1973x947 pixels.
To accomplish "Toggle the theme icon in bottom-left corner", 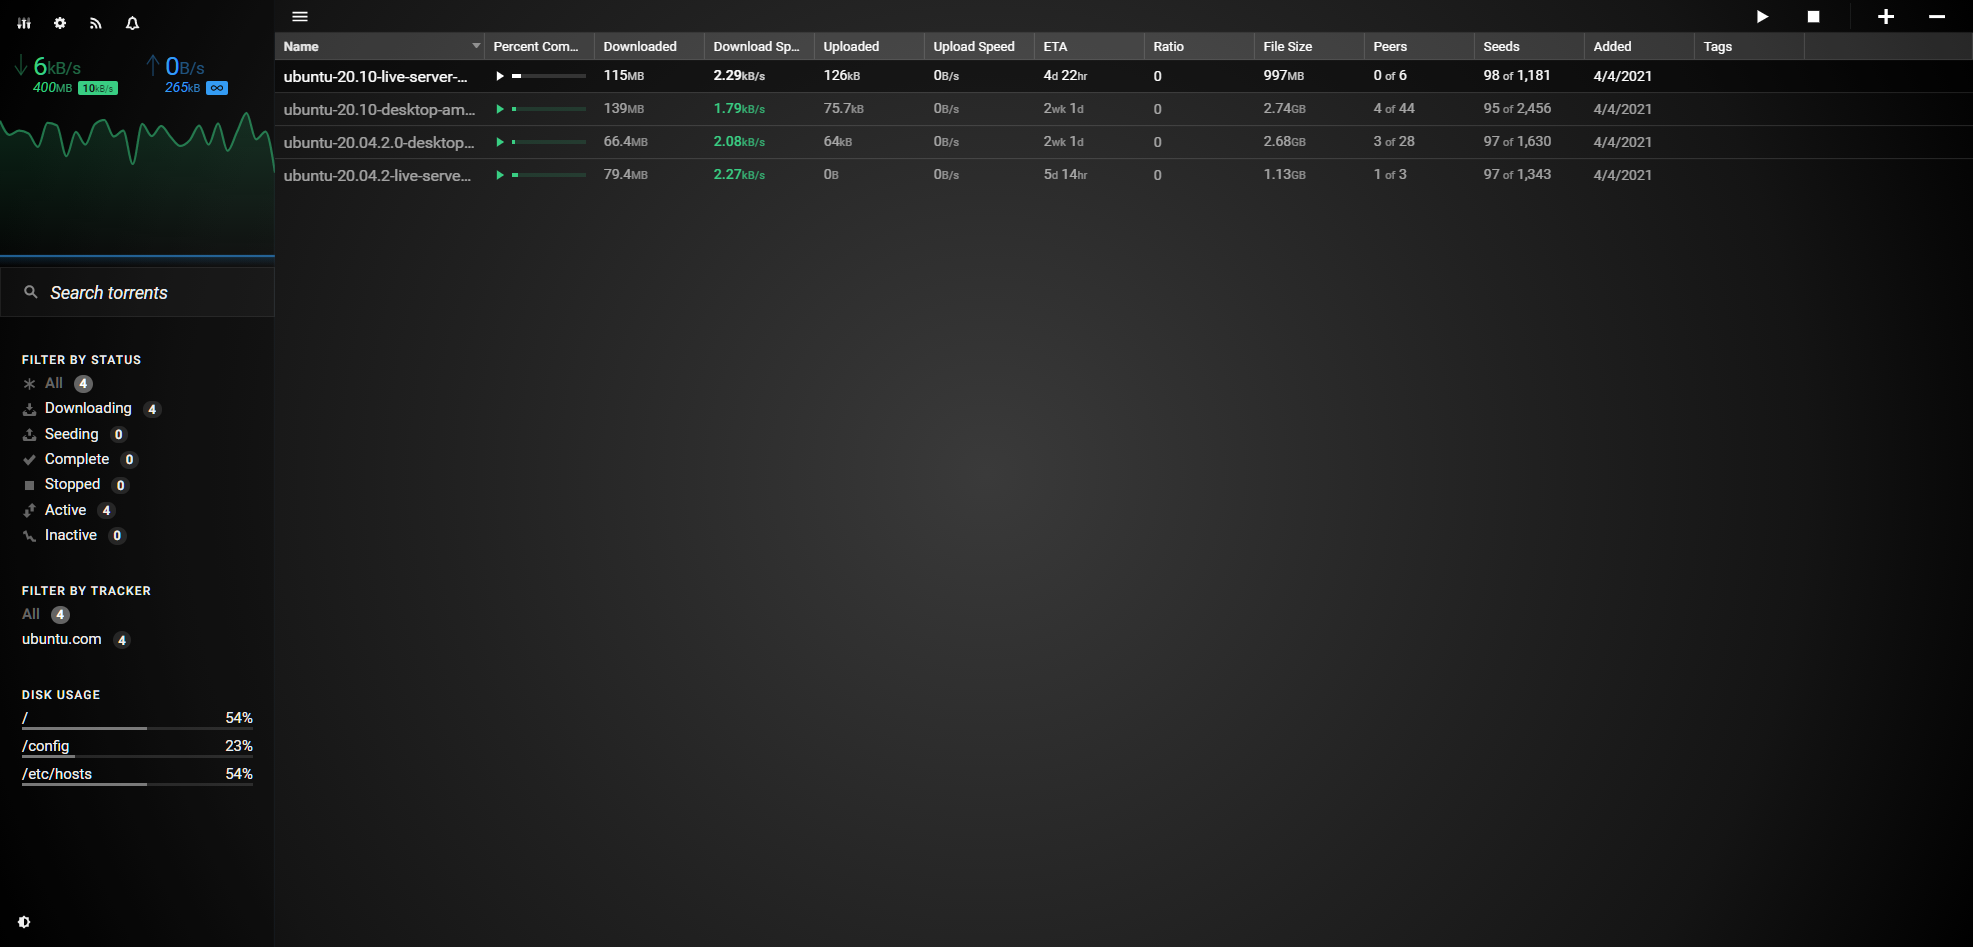I will (24, 922).
